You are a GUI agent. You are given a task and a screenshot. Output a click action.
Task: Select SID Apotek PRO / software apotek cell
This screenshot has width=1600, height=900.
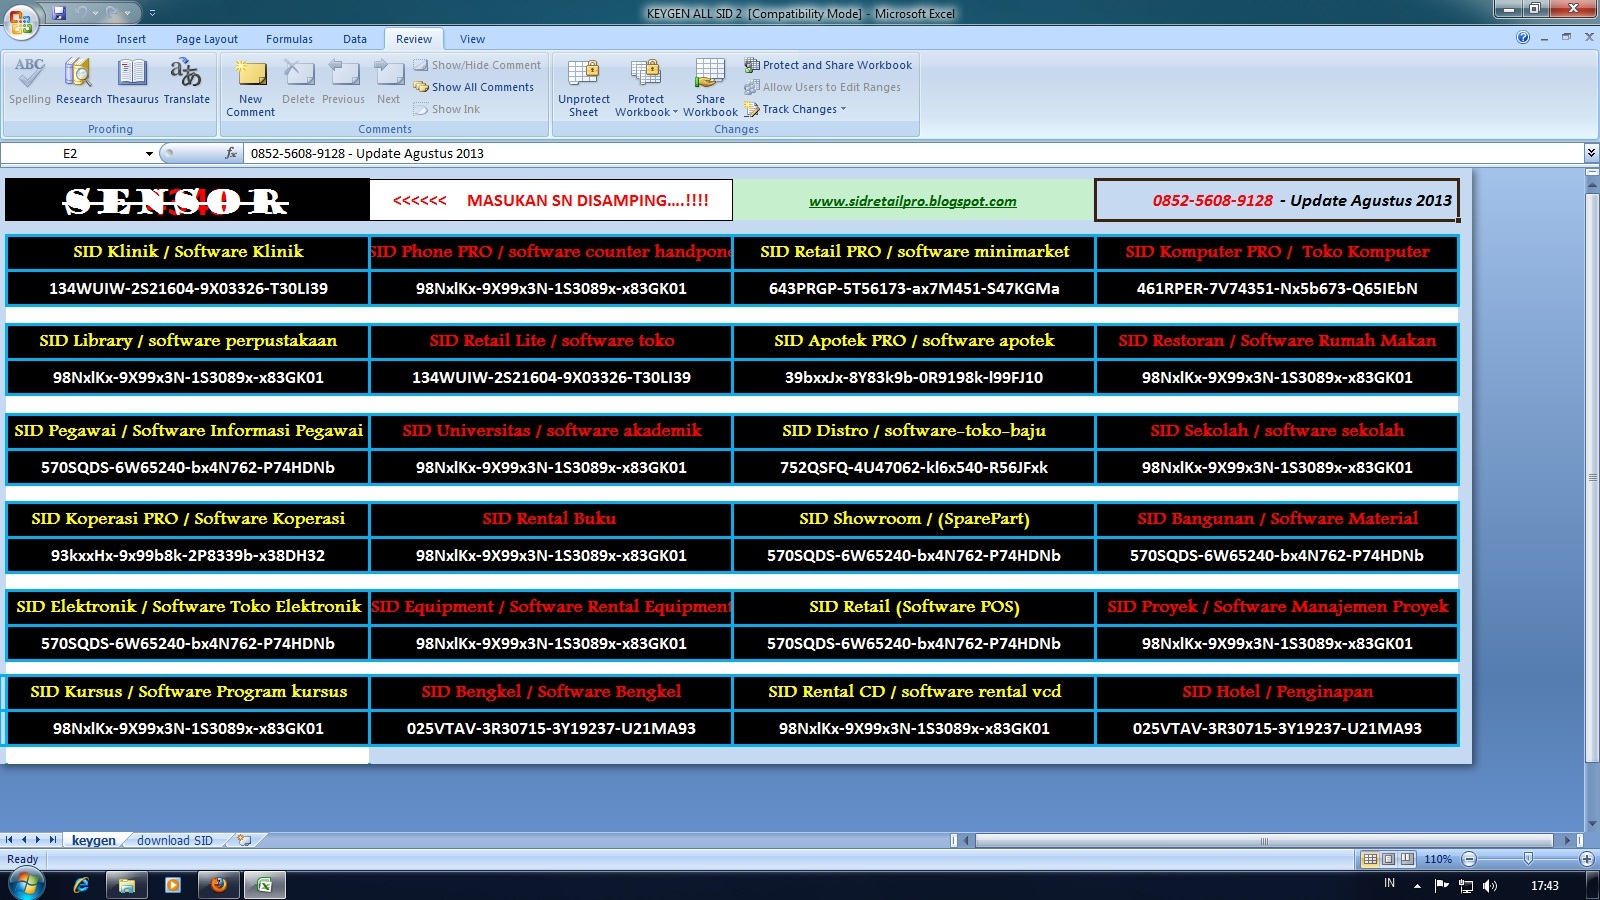click(914, 341)
